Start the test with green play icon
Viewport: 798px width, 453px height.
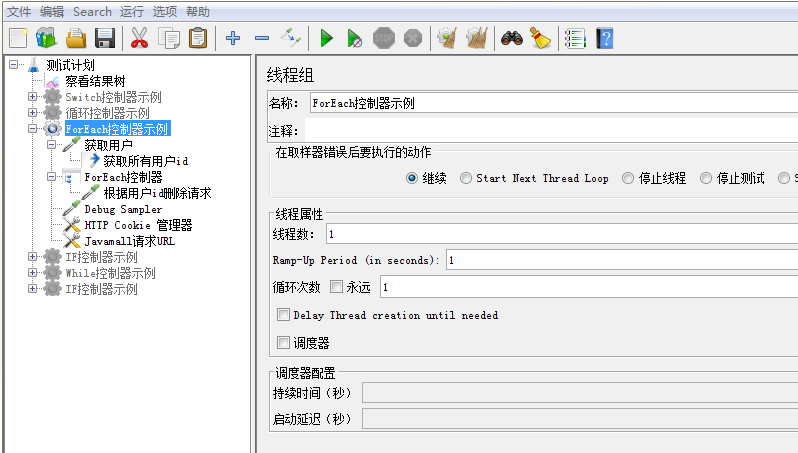(326, 38)
